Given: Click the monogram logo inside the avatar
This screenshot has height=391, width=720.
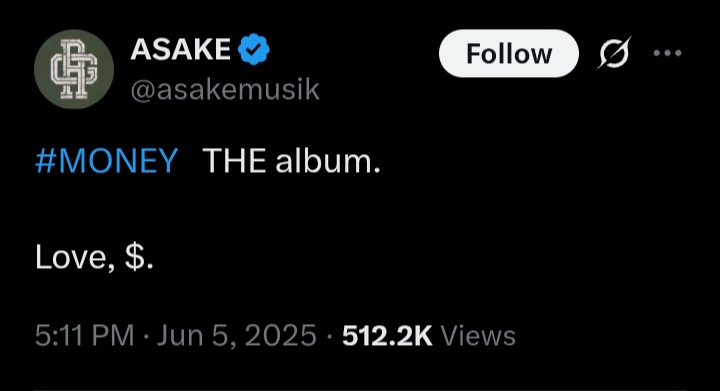Looking at the screenshot, I should click(x=74, y=69).
